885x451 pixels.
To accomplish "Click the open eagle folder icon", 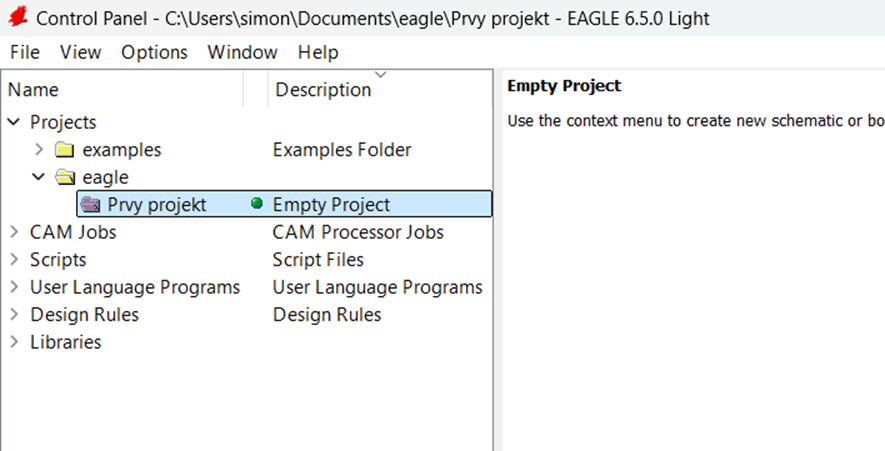I will 65,177.
